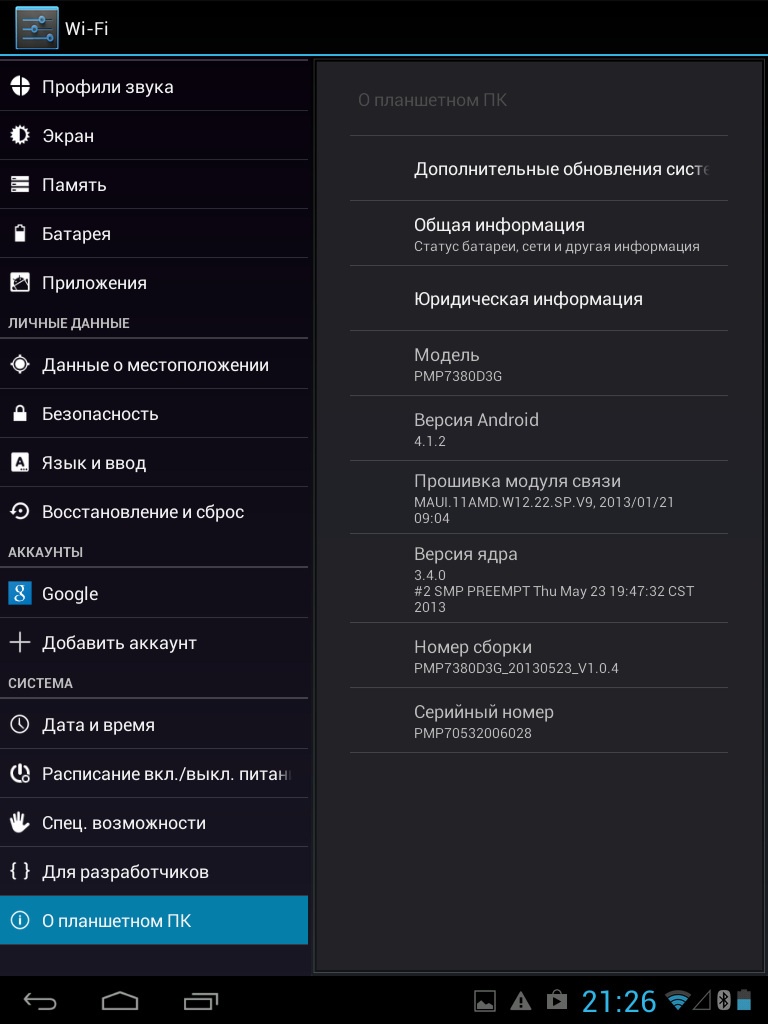Select Данные о местоположении
768x1024 pixels.
155,365
